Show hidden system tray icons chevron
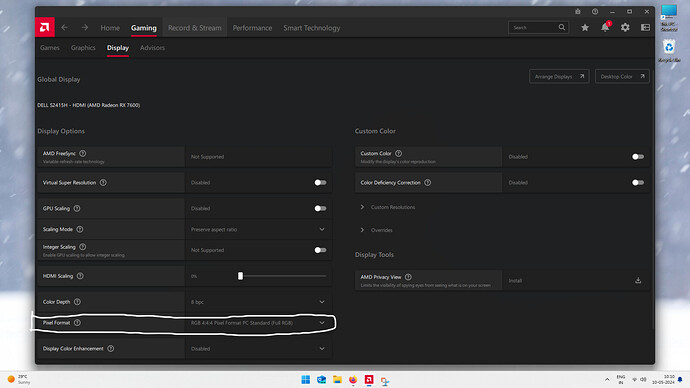The width and height of the screenshot is (690, 388). click(607, 379)
